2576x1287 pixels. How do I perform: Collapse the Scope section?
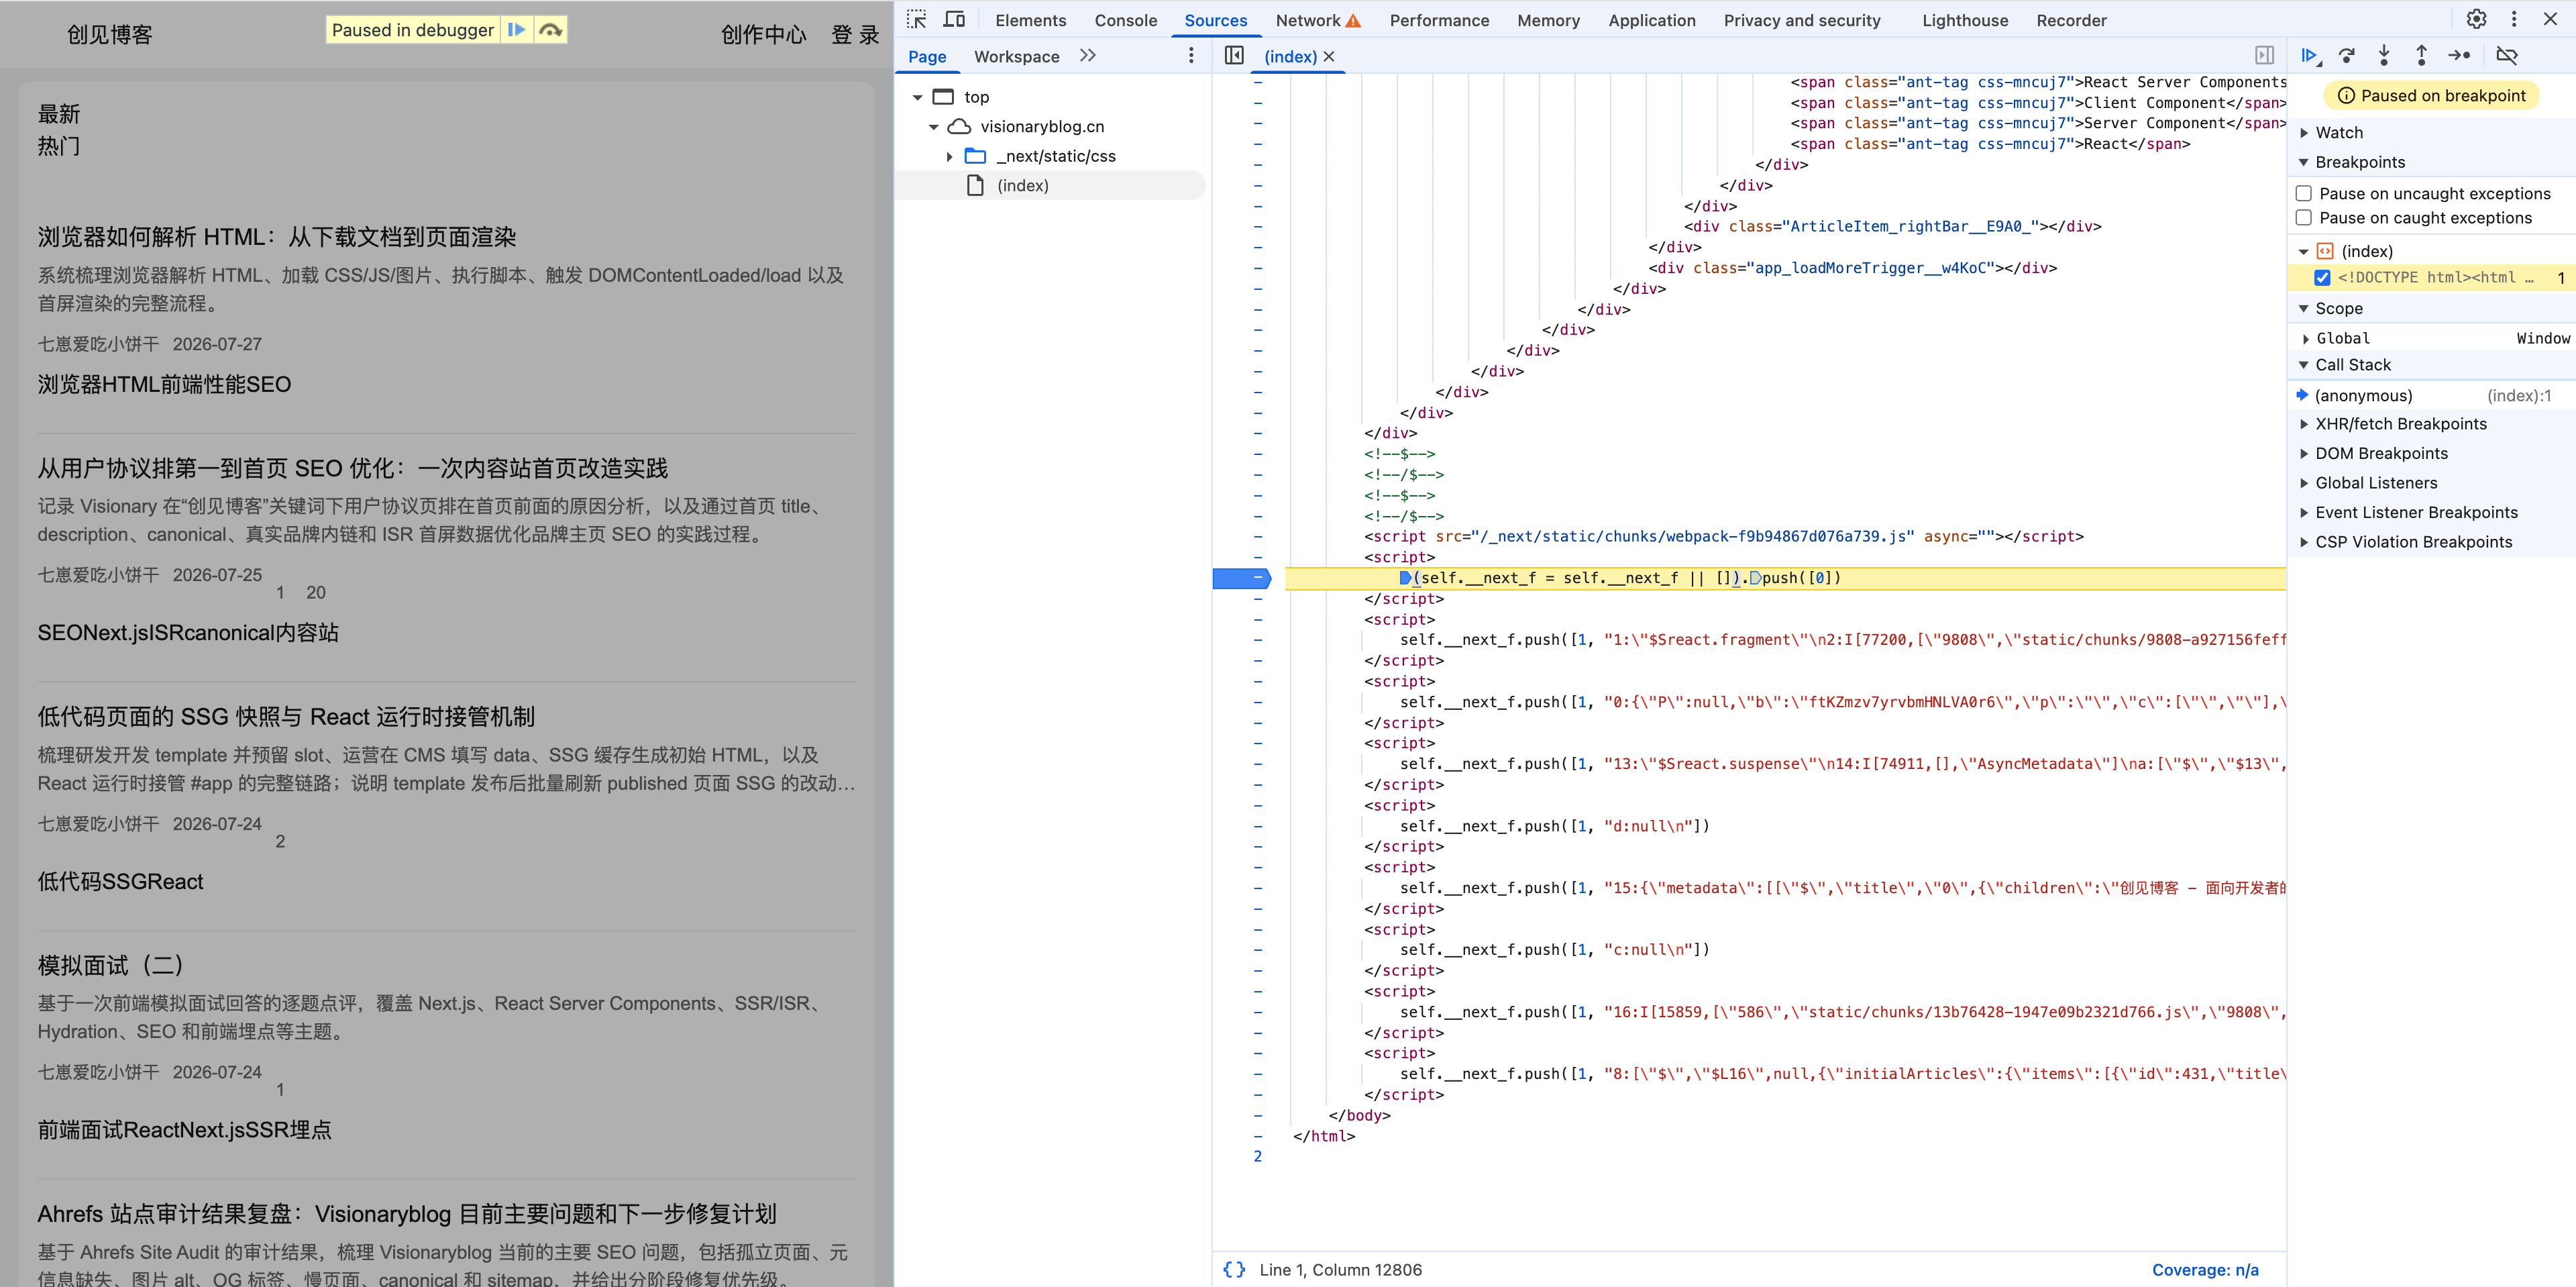point(2304,308)
